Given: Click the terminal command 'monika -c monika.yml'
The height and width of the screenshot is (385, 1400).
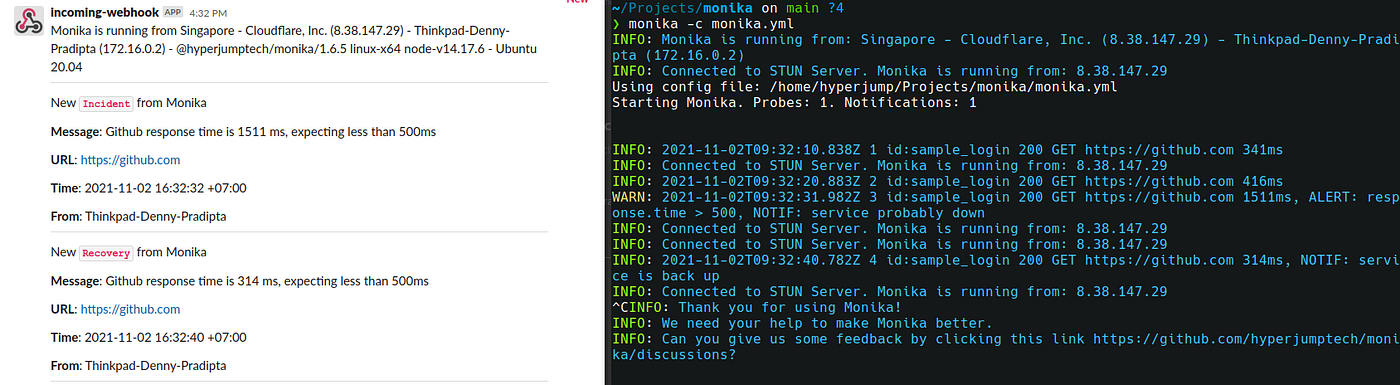Looking at the screenshot, I should click(x=711, y=23).
